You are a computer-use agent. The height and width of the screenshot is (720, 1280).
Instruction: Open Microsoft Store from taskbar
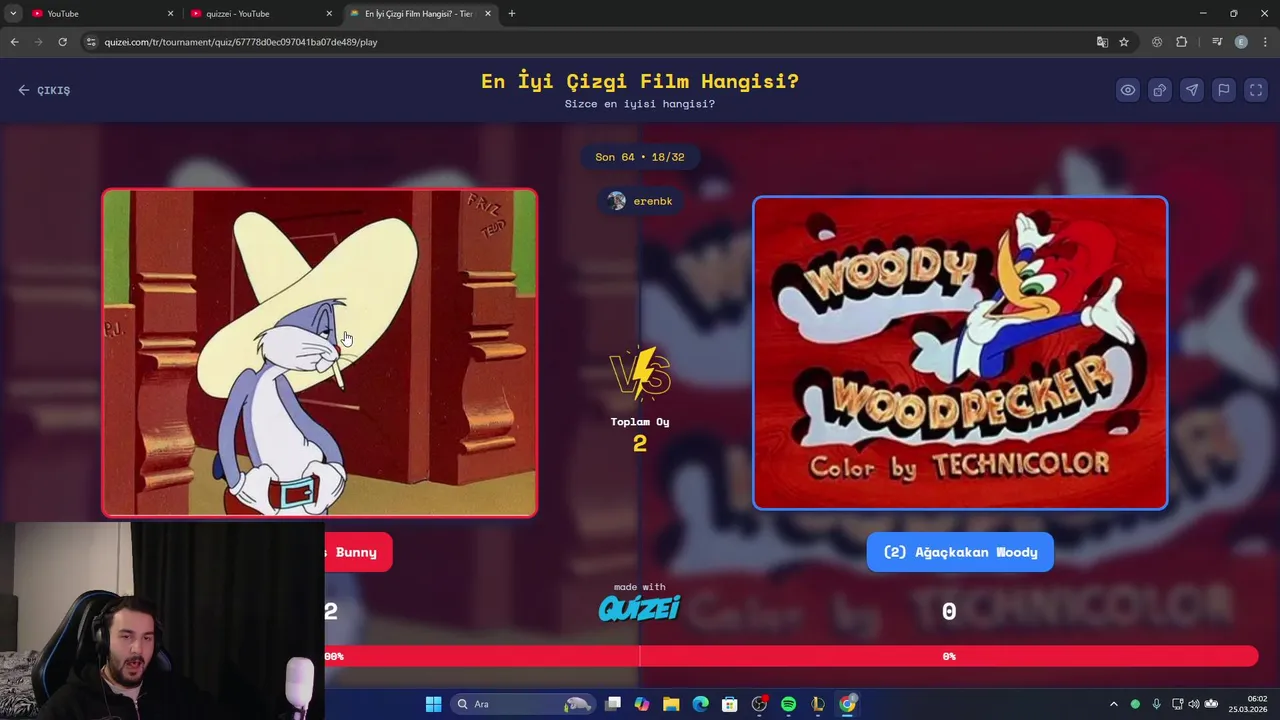(x=730, y=704)
